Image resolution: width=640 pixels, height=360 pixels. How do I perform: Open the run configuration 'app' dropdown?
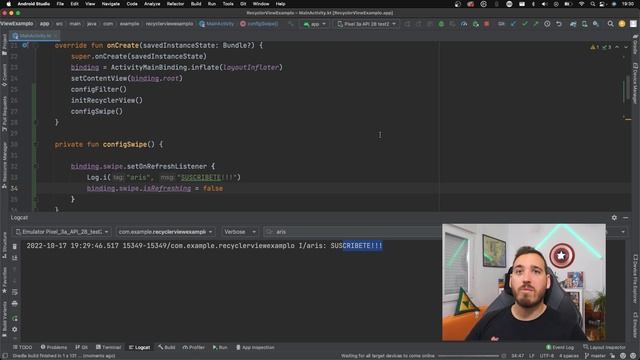click(315, 24)
